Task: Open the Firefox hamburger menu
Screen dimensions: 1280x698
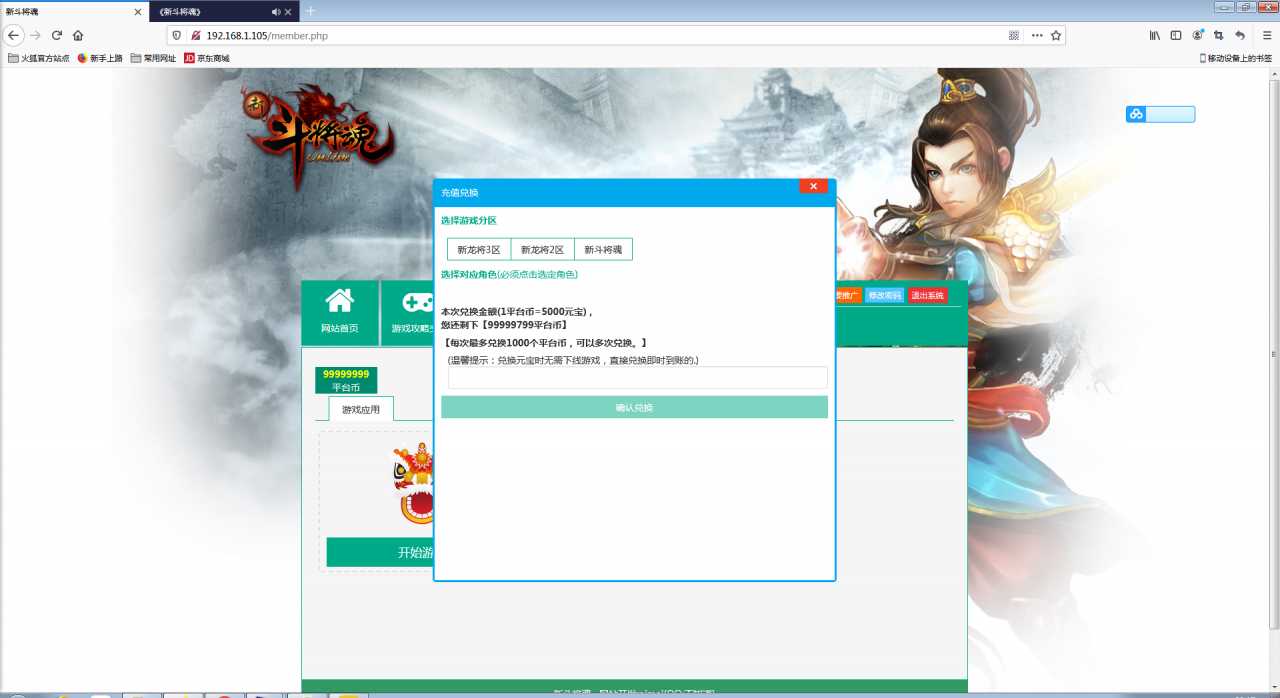Action: pyautogui.click(x=1267, y=35)
